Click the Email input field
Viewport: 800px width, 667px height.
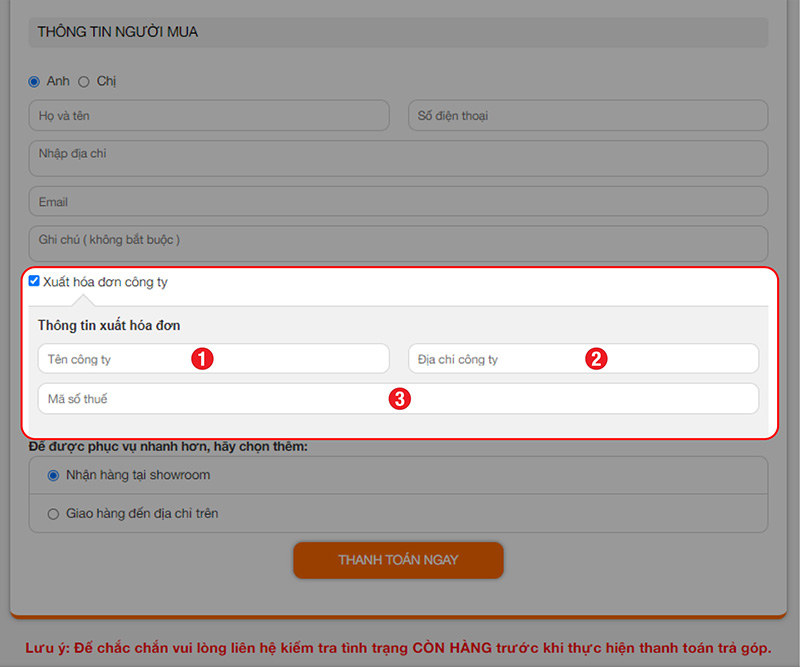[x=398, y=202]
